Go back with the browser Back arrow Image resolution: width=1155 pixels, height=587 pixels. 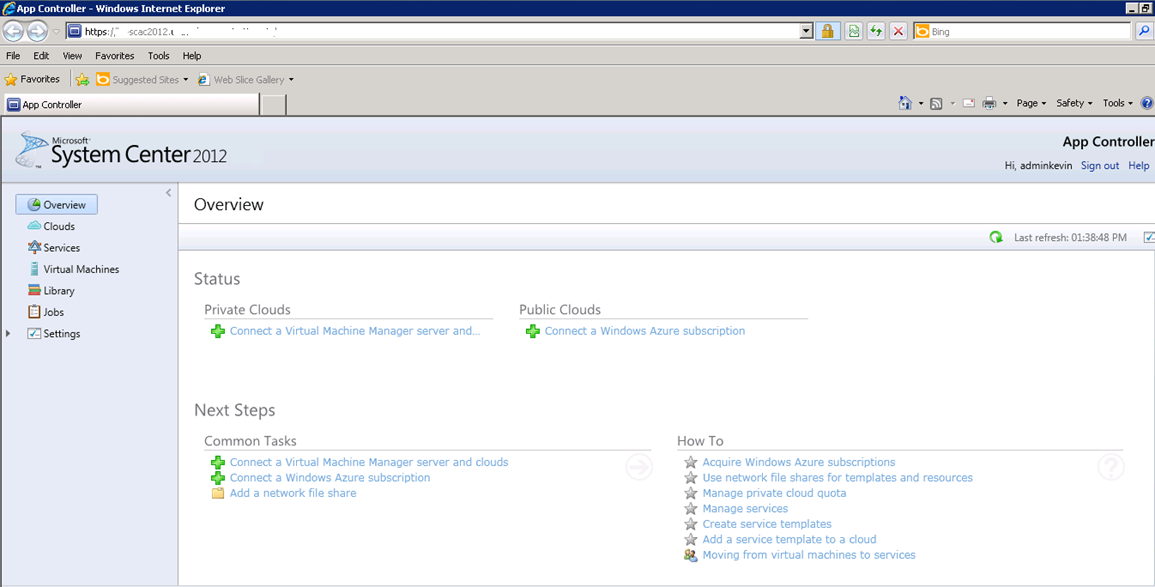13,31
